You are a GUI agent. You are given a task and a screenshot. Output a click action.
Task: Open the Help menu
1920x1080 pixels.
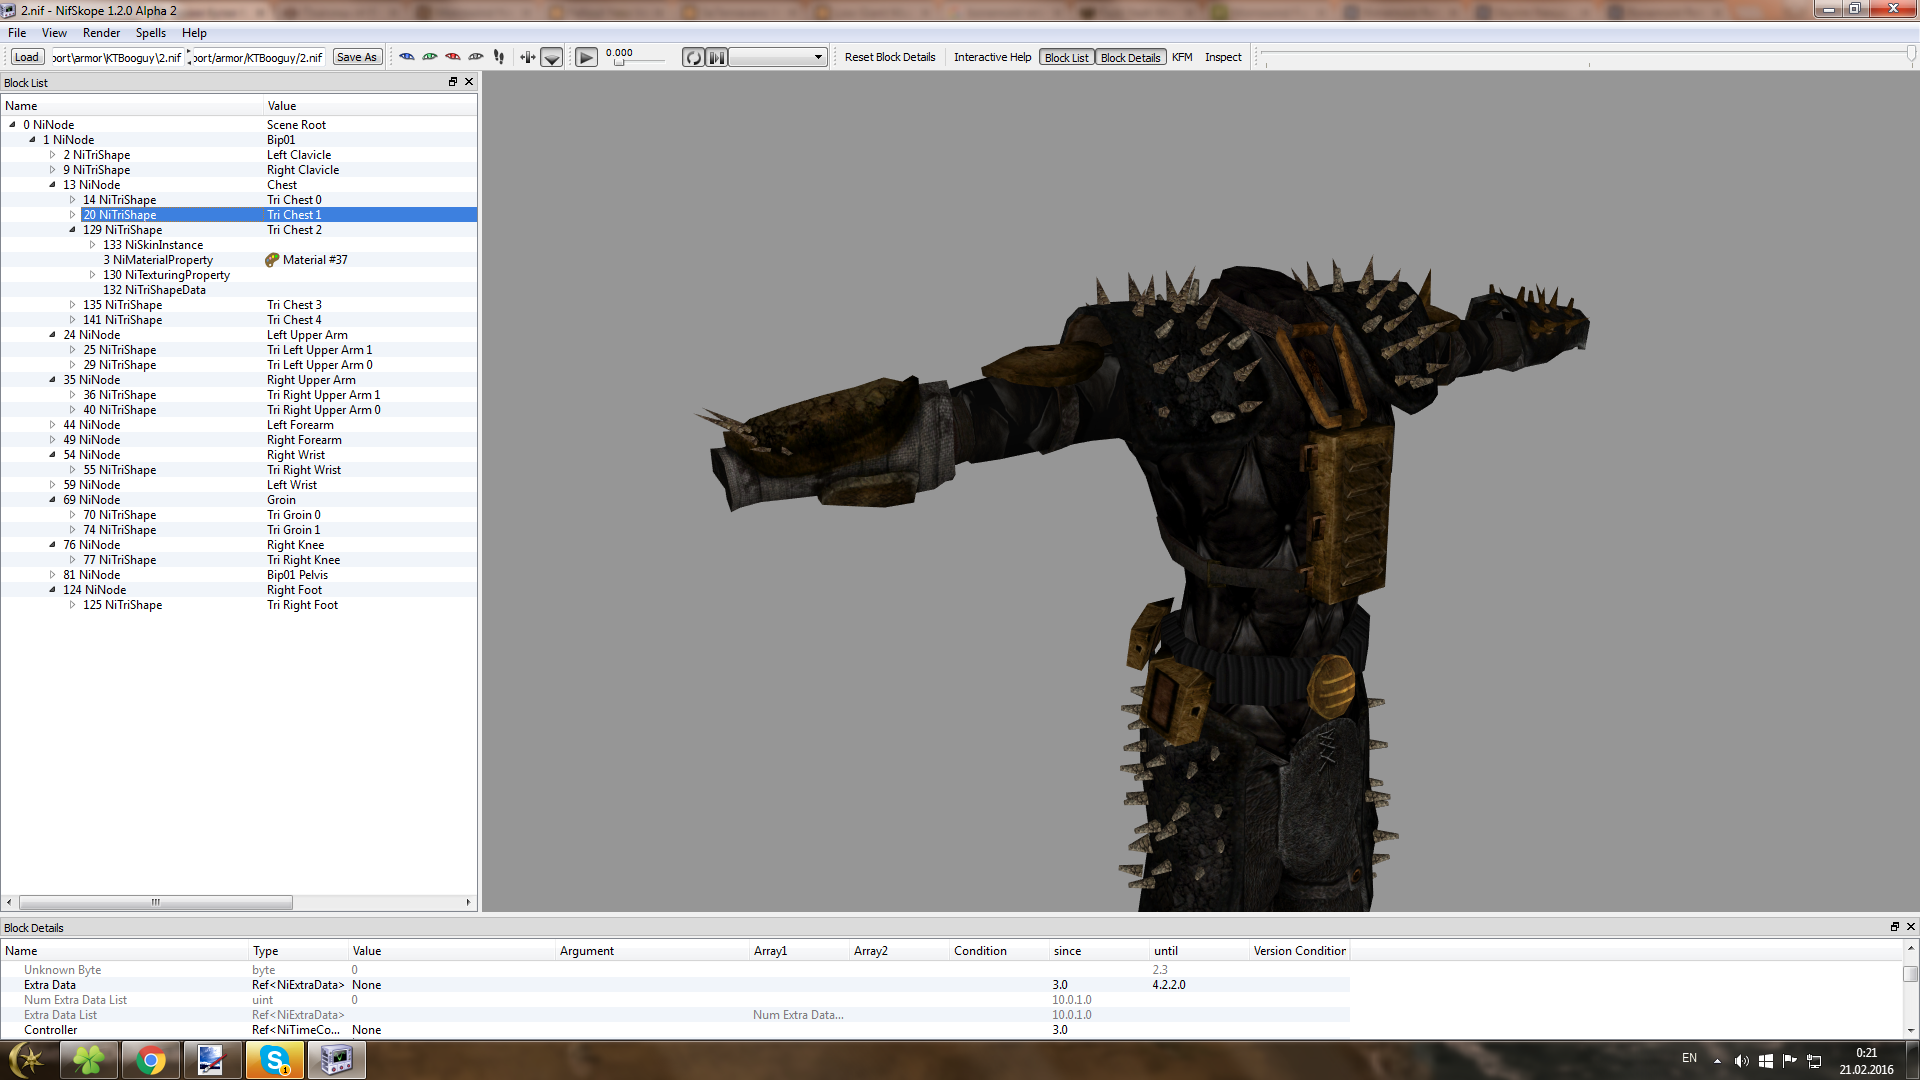tap(194, 33)
